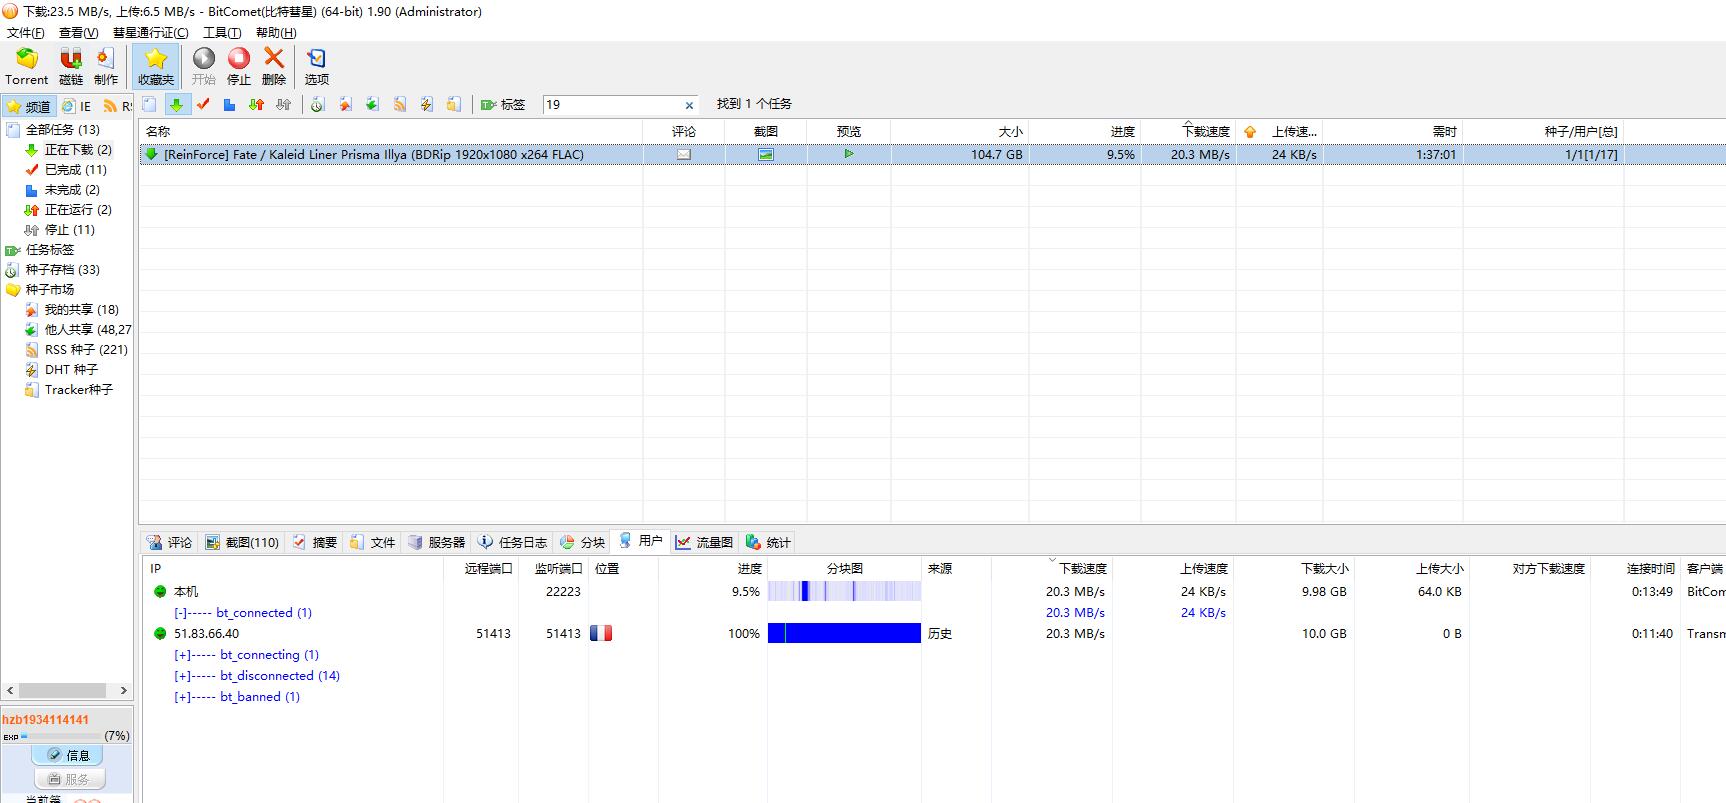Viewport: 1726px width, 803px height.
Task: Click the piece map bar for 51.83.66.40
Action: (x=844, y=633)
